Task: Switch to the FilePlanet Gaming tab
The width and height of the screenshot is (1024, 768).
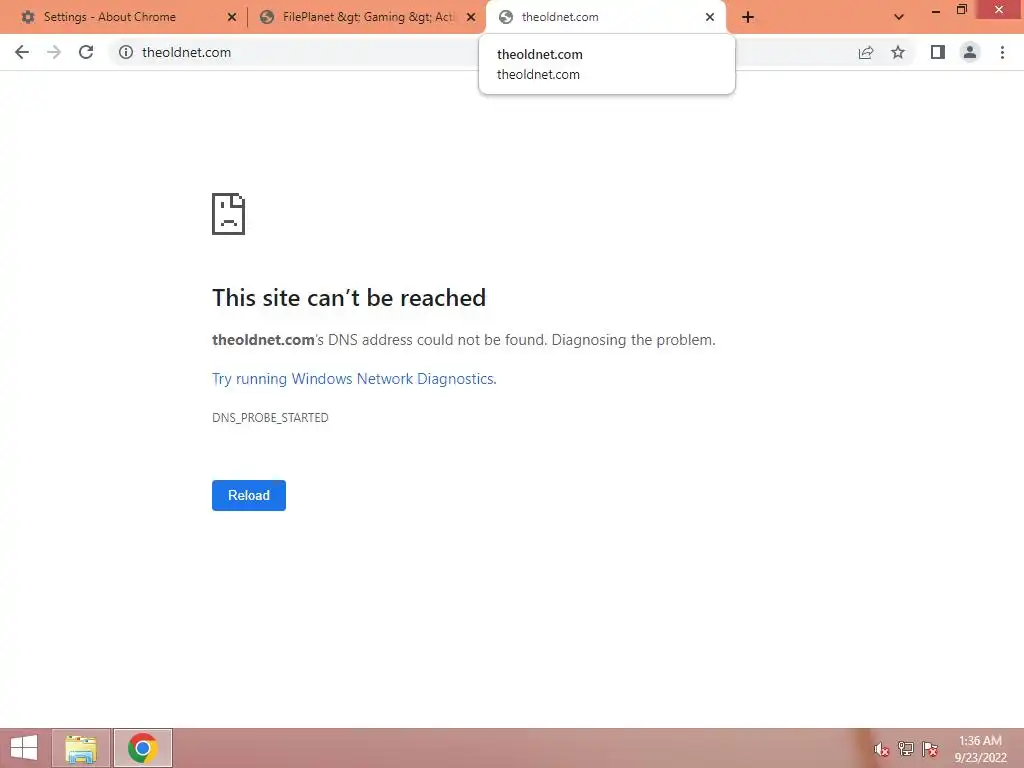Action: click(367, 17)
